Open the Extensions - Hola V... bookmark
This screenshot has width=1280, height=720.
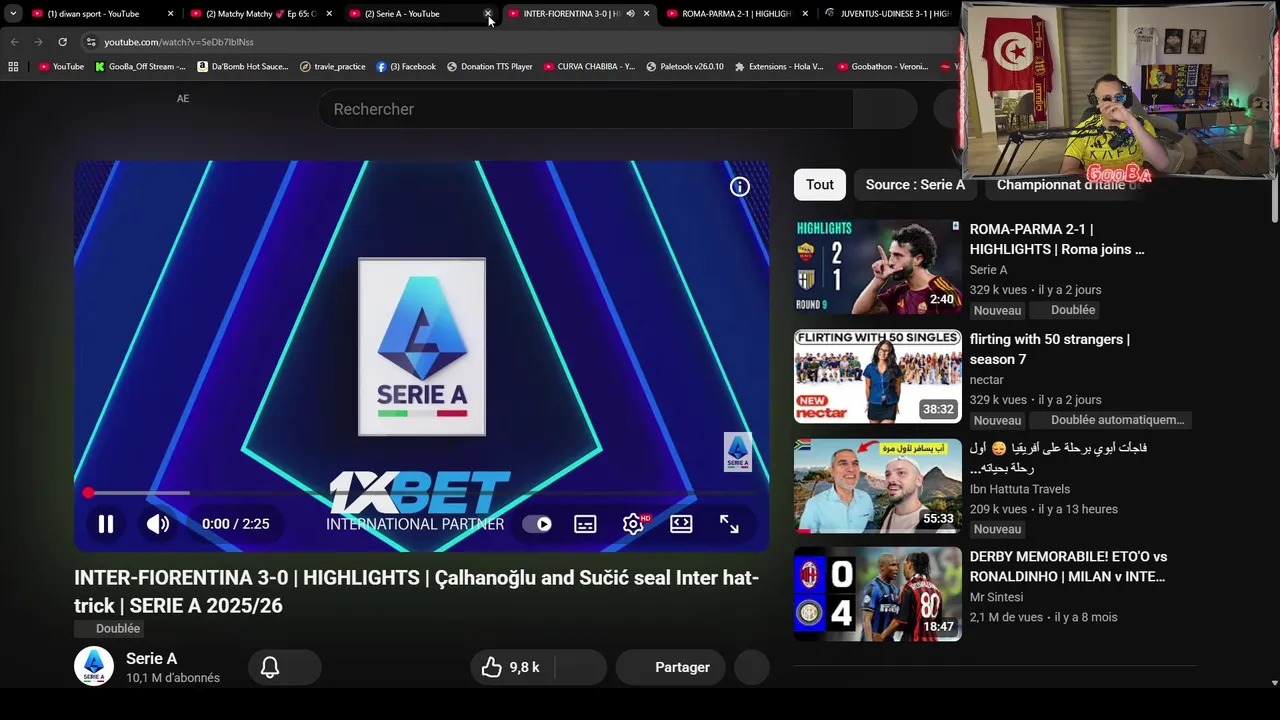pos(779,67)
